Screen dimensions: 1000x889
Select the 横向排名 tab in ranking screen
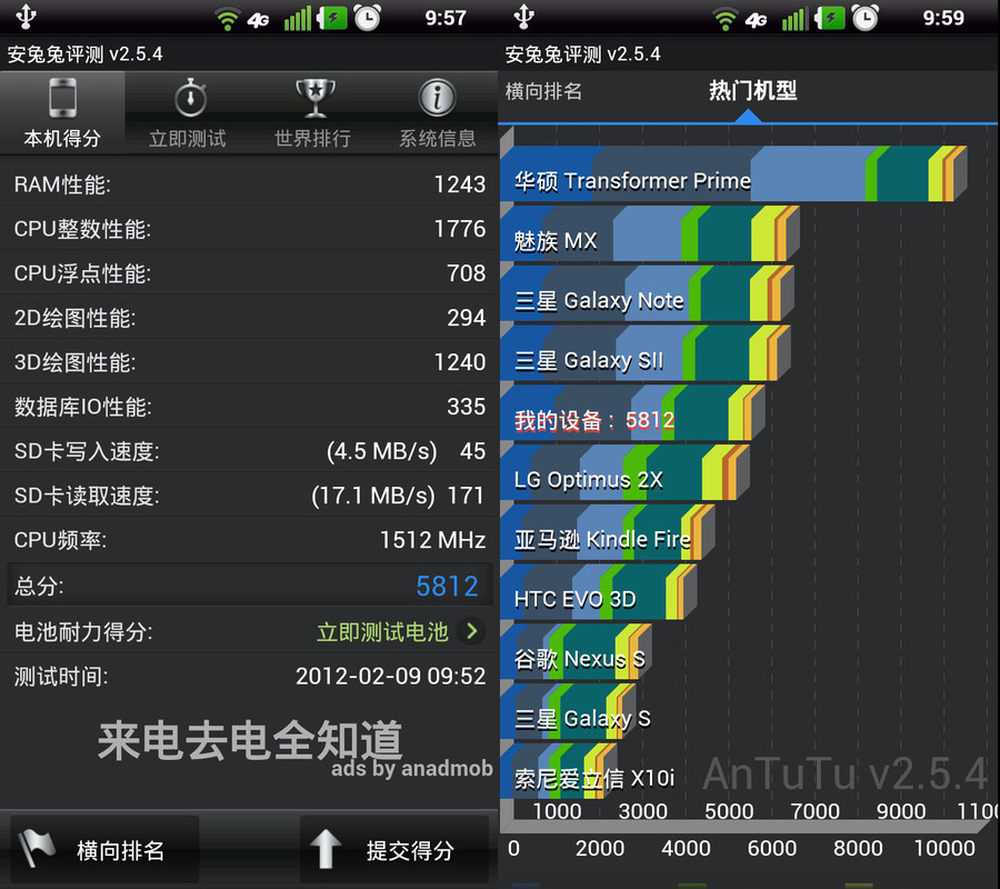click(x=543, y=91)
